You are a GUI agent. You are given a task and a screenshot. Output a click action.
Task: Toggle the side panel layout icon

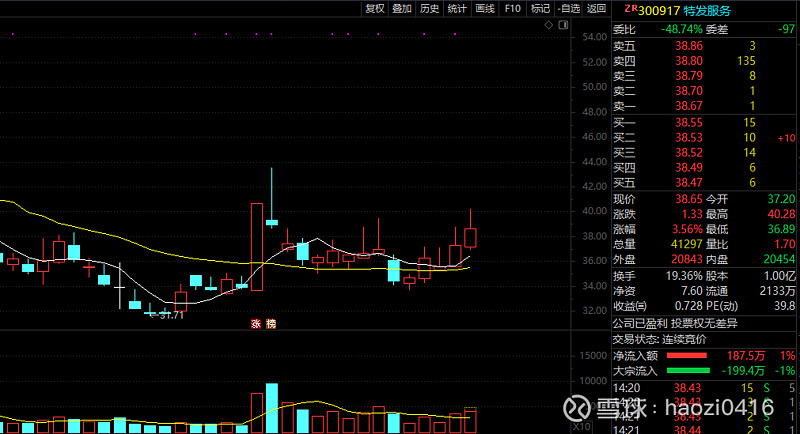[x=563, y=24]
